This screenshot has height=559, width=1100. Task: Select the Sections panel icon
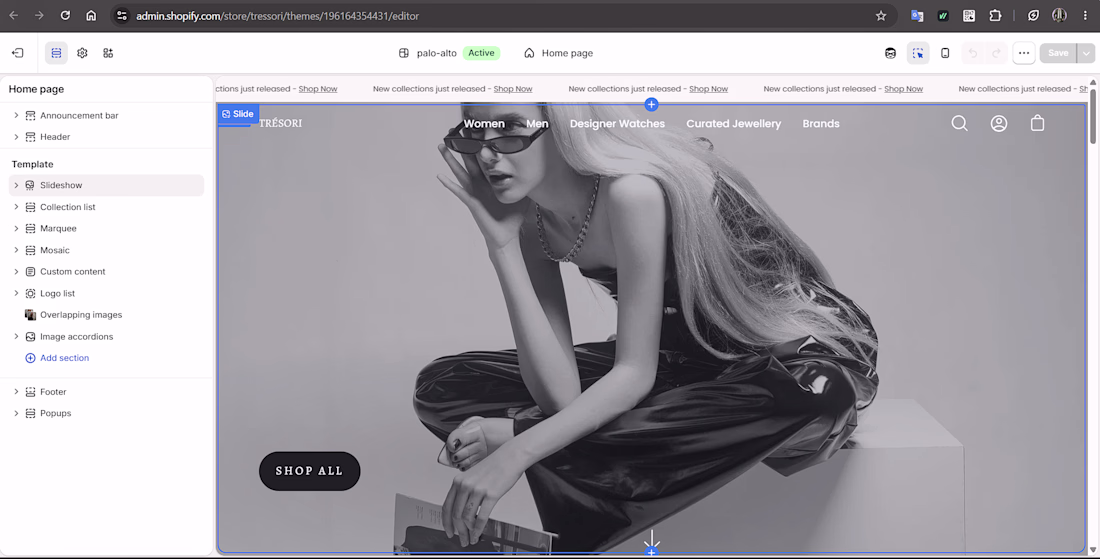click(56, 53)
